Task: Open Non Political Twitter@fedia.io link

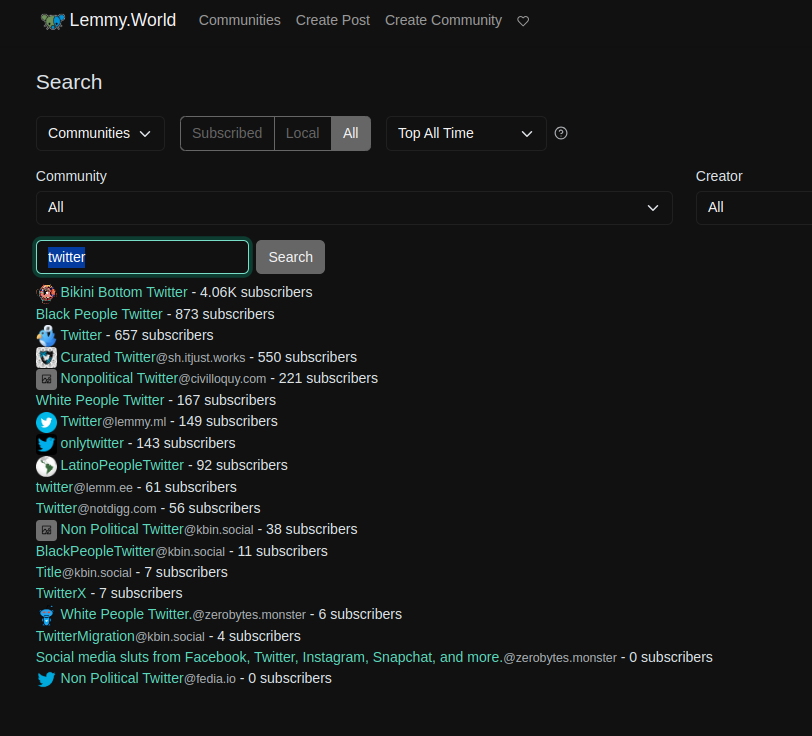Action: 148,678
